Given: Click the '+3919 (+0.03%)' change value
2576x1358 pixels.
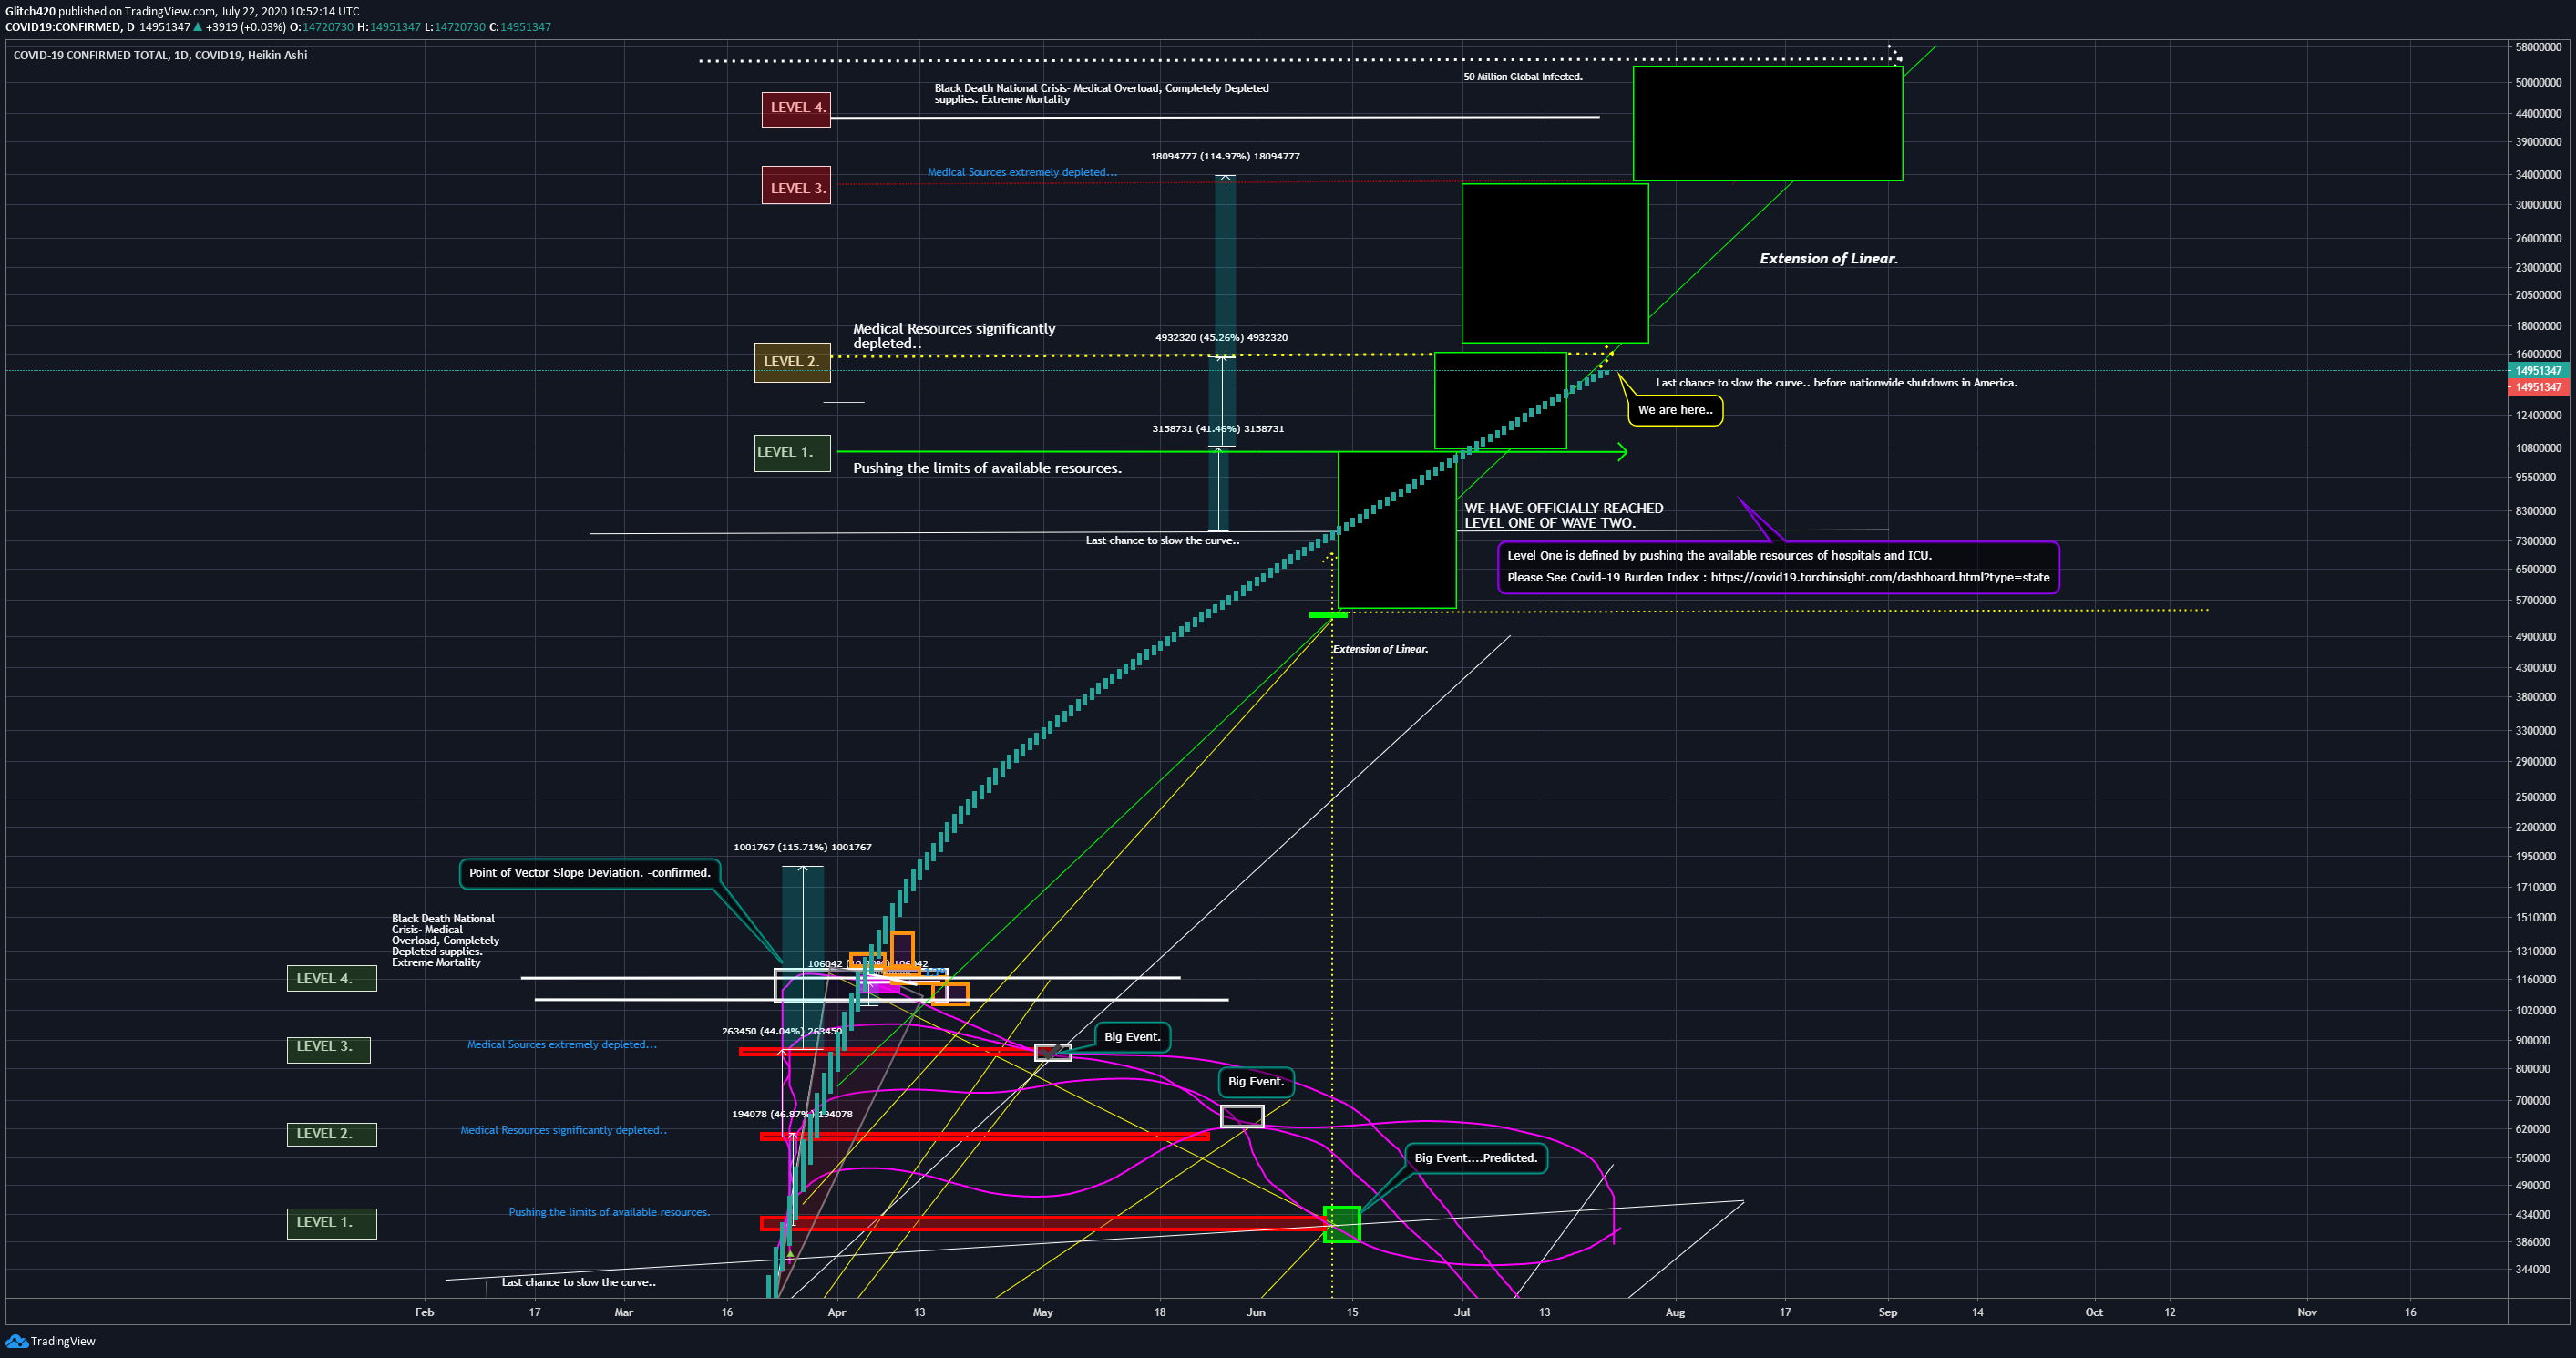Looking at the screenshot, I should (246, 27).
